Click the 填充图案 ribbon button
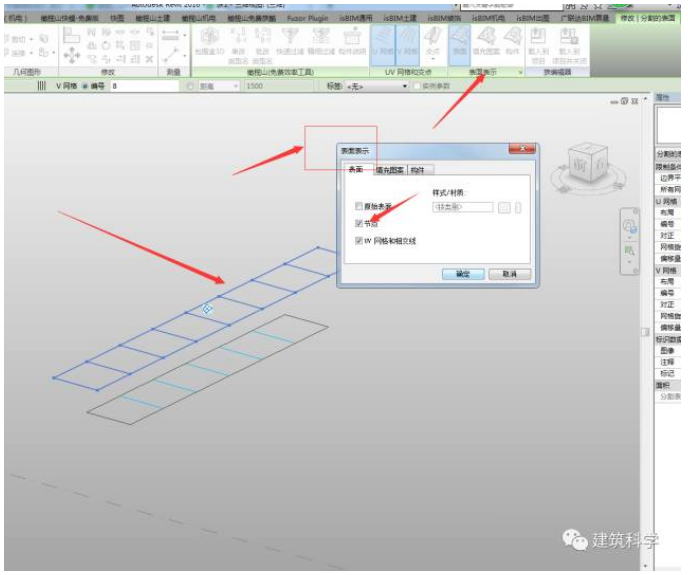Screen dimensions: 688x575 (x=486, y=41)
